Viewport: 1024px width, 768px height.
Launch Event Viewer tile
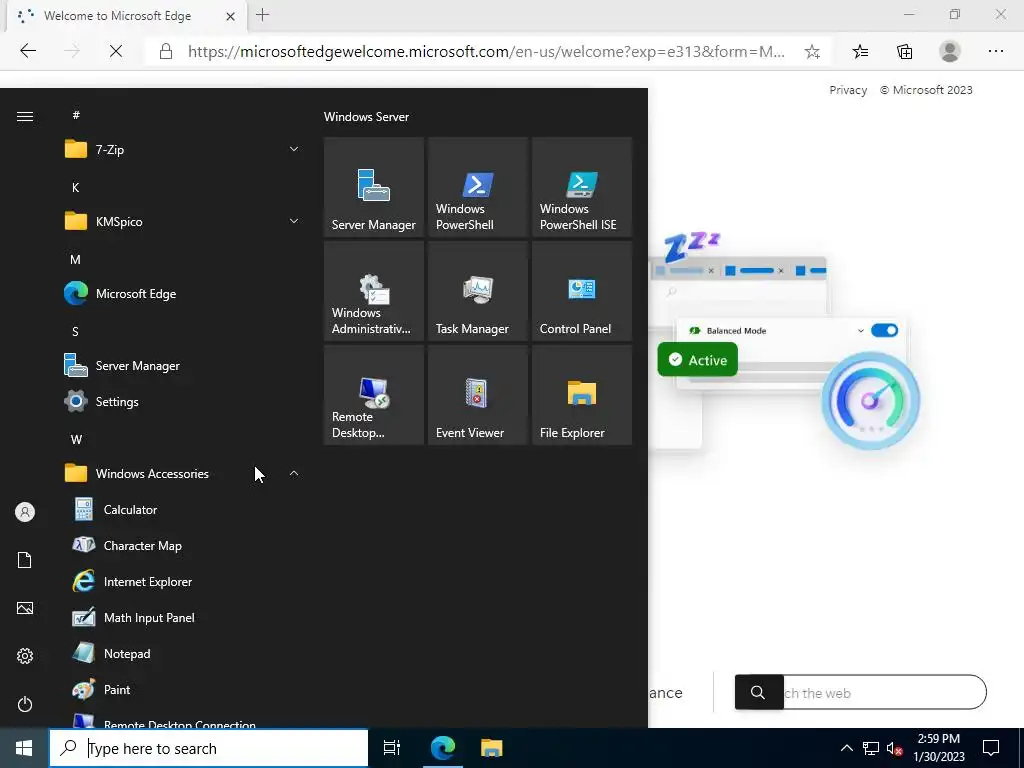point(477,395)
